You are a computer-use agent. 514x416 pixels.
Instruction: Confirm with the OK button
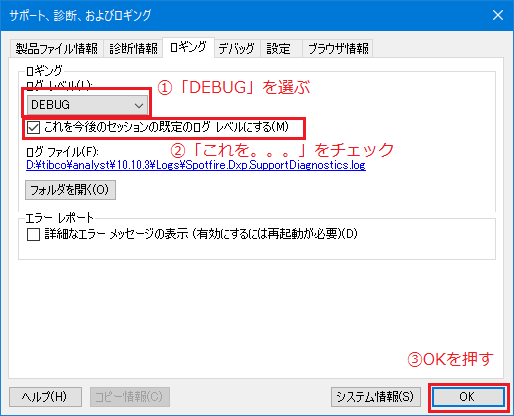[468, 397]
